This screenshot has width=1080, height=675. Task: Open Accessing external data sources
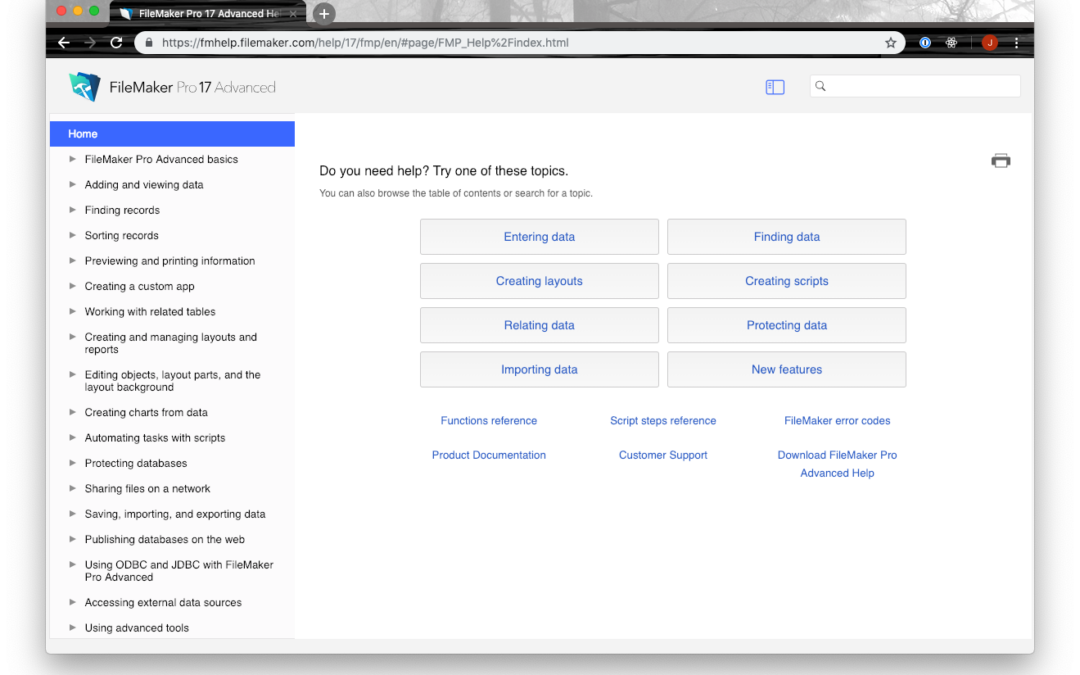click(x=163, y=603)
